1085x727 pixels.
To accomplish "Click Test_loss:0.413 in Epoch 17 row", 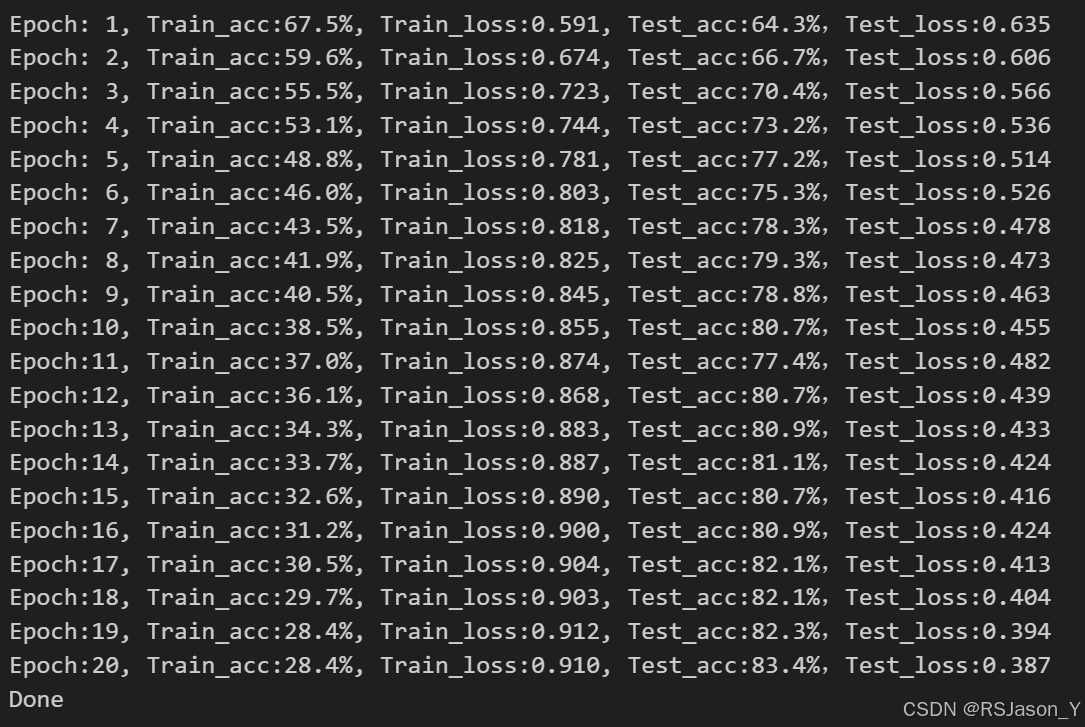I will click(948, 564).
